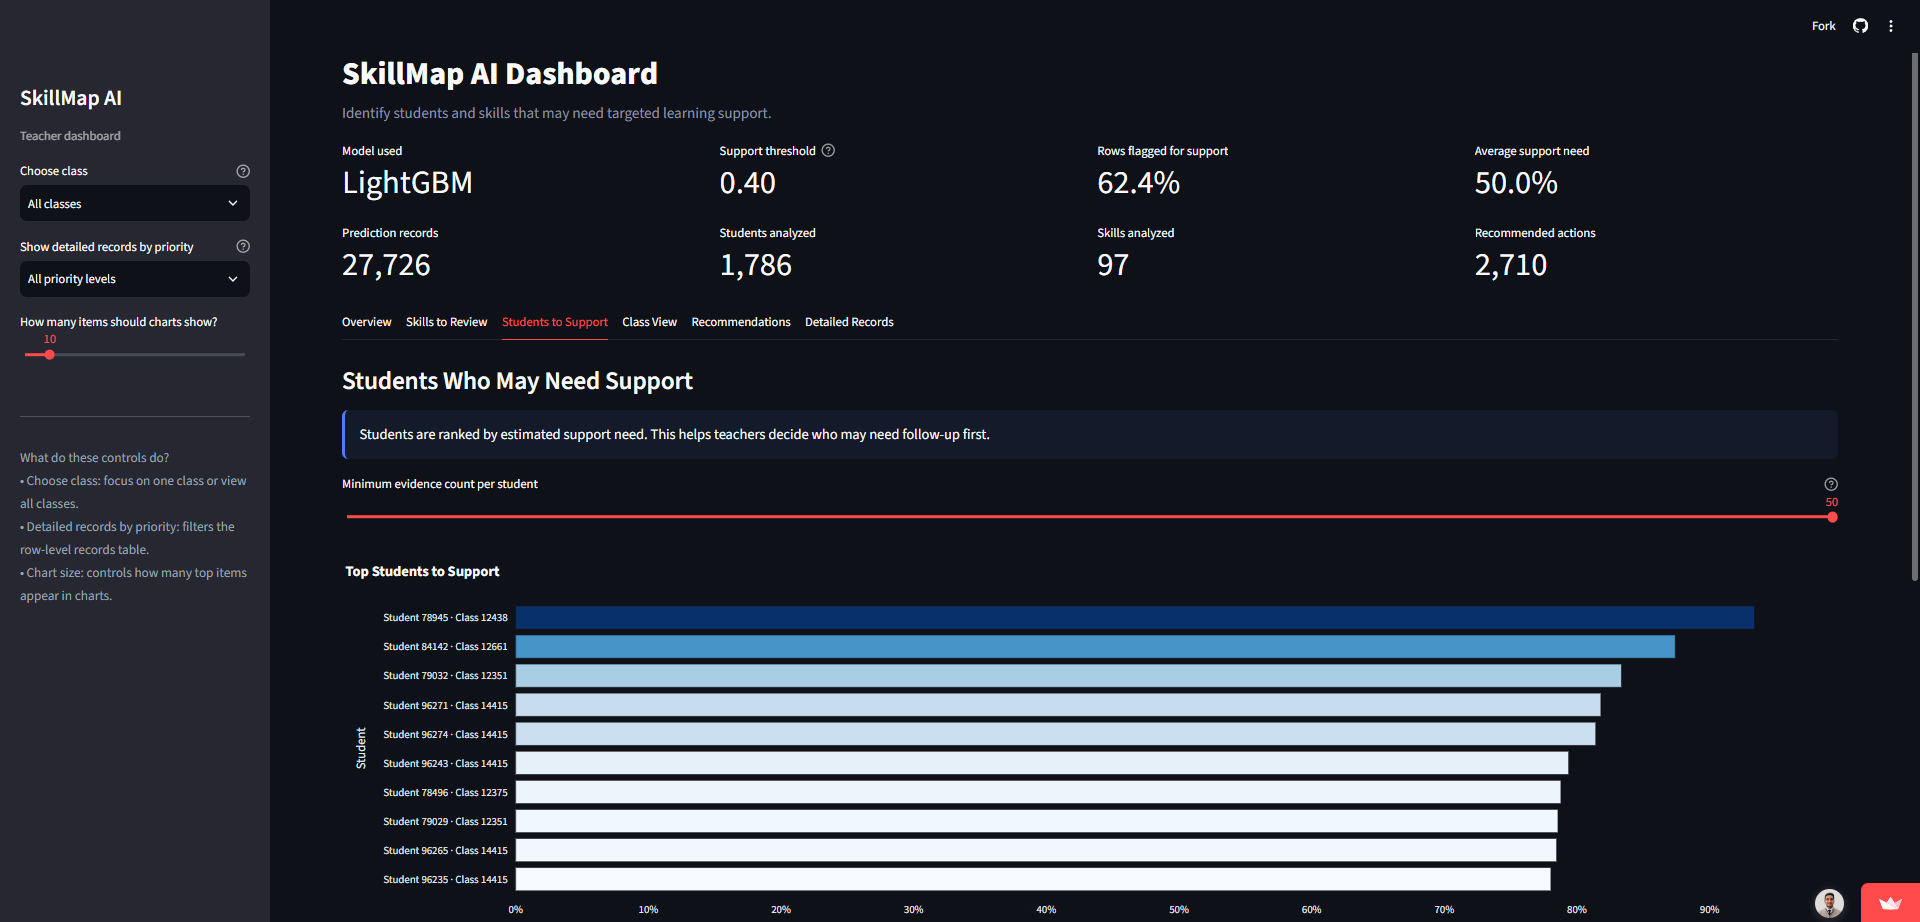
Task: Click the Fork button
Action: click(1823, 26)
